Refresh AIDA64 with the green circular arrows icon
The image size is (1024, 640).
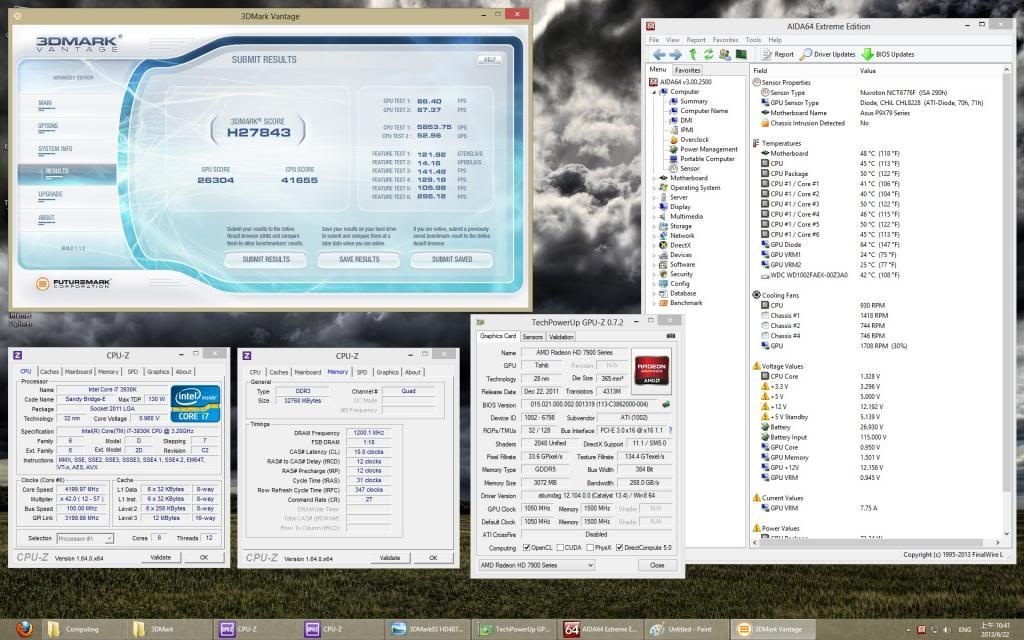[708, 54]
